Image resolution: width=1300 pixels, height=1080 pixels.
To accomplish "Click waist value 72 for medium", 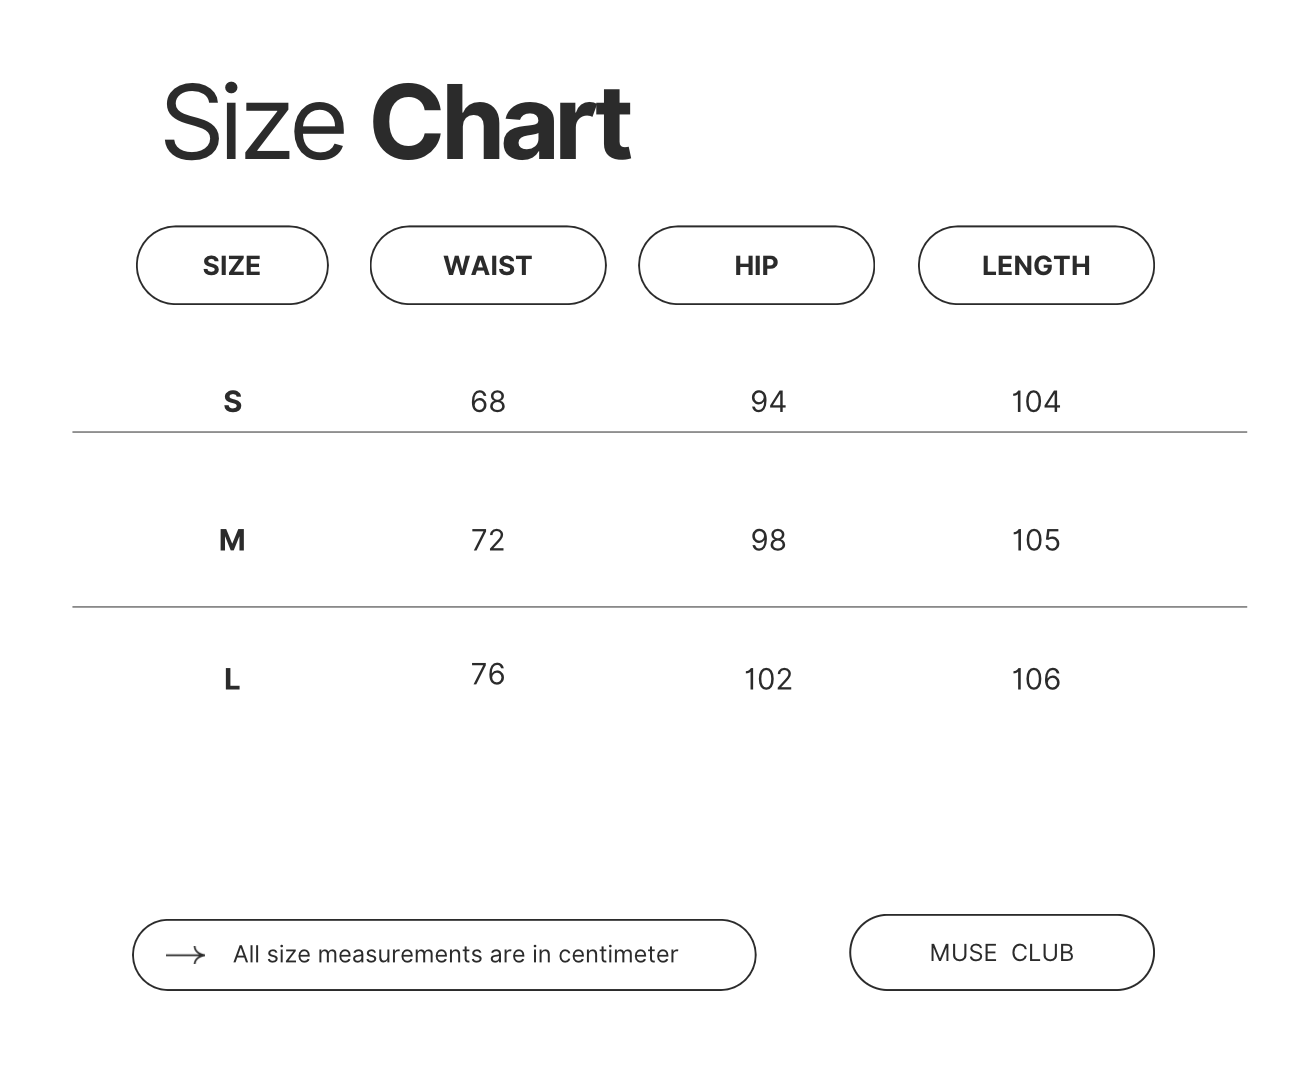I will tap(488, 541).
